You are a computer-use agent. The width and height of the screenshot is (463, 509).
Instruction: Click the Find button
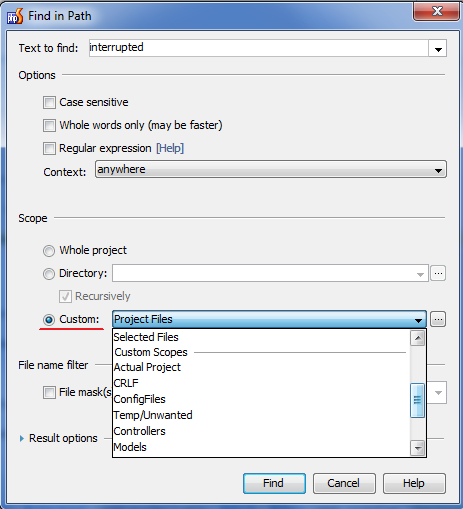(x=274, y=483)
